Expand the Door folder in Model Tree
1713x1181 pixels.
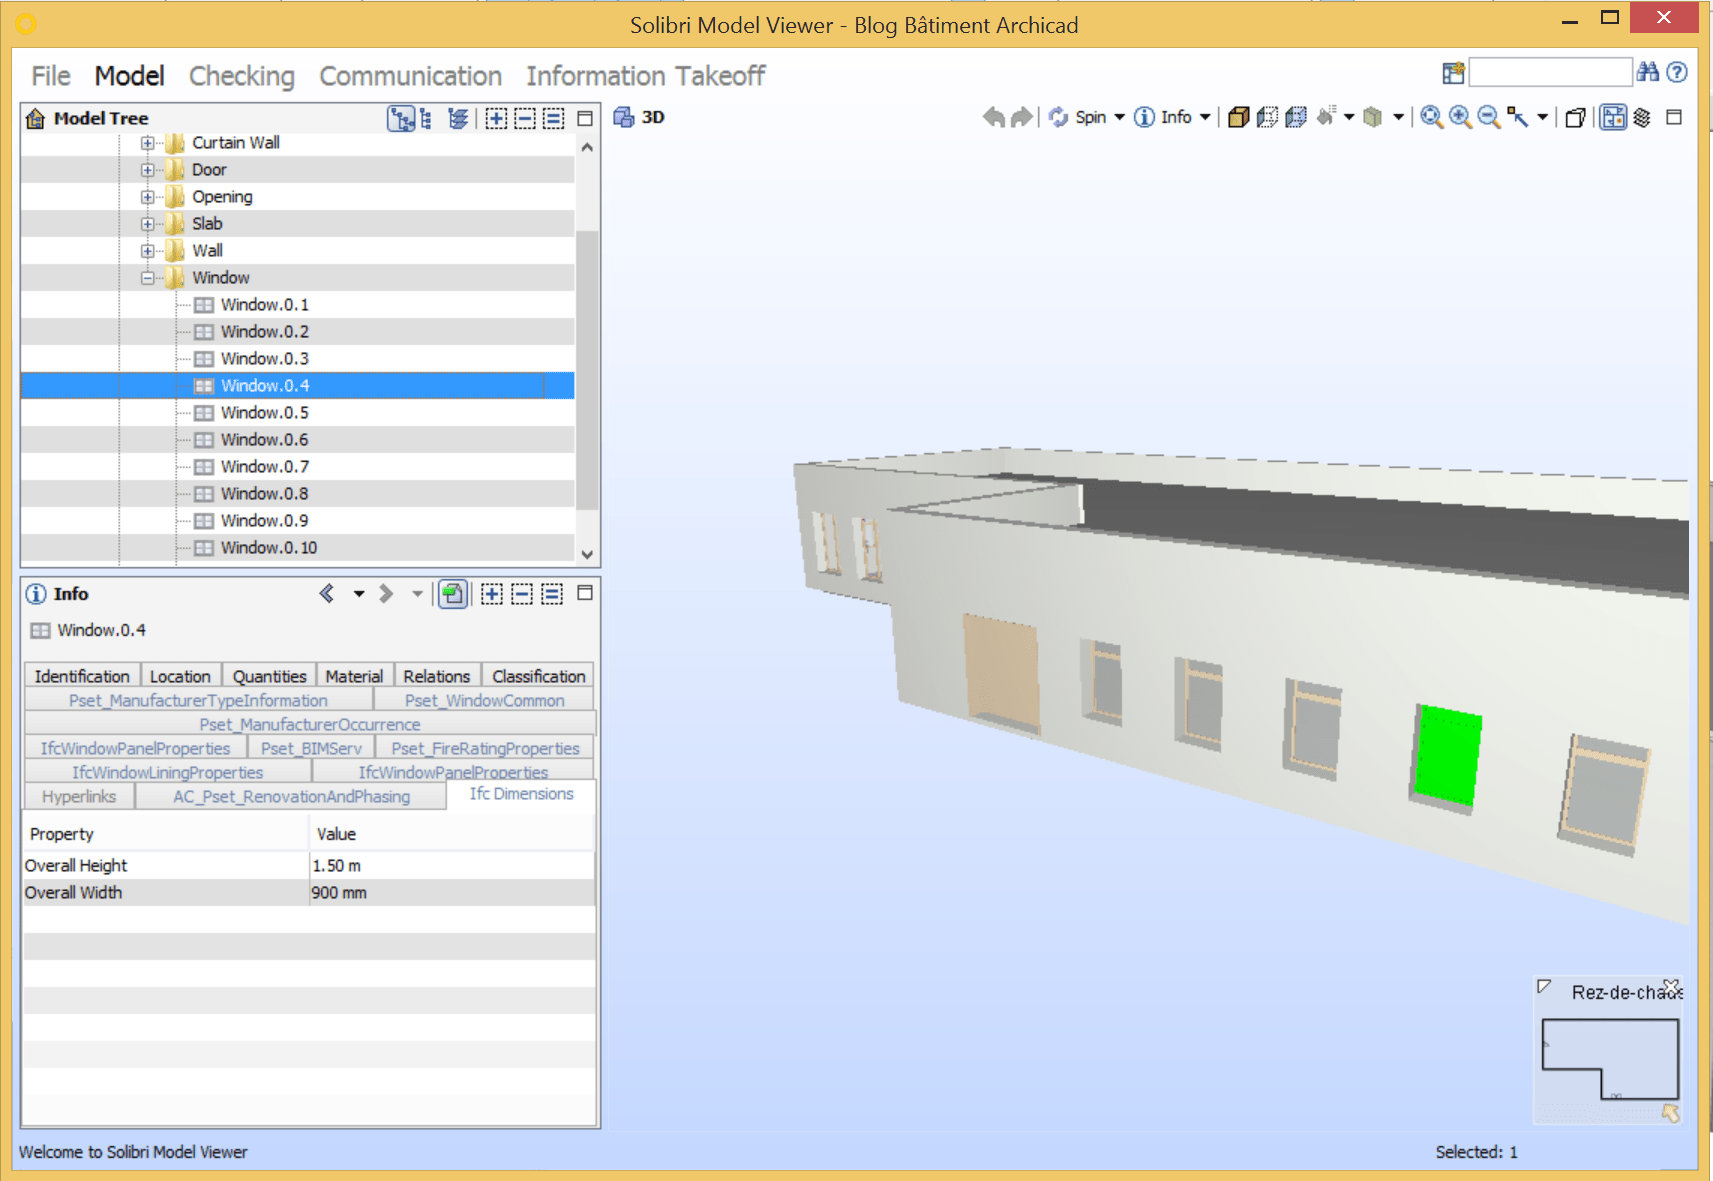(x=147, y=170)
